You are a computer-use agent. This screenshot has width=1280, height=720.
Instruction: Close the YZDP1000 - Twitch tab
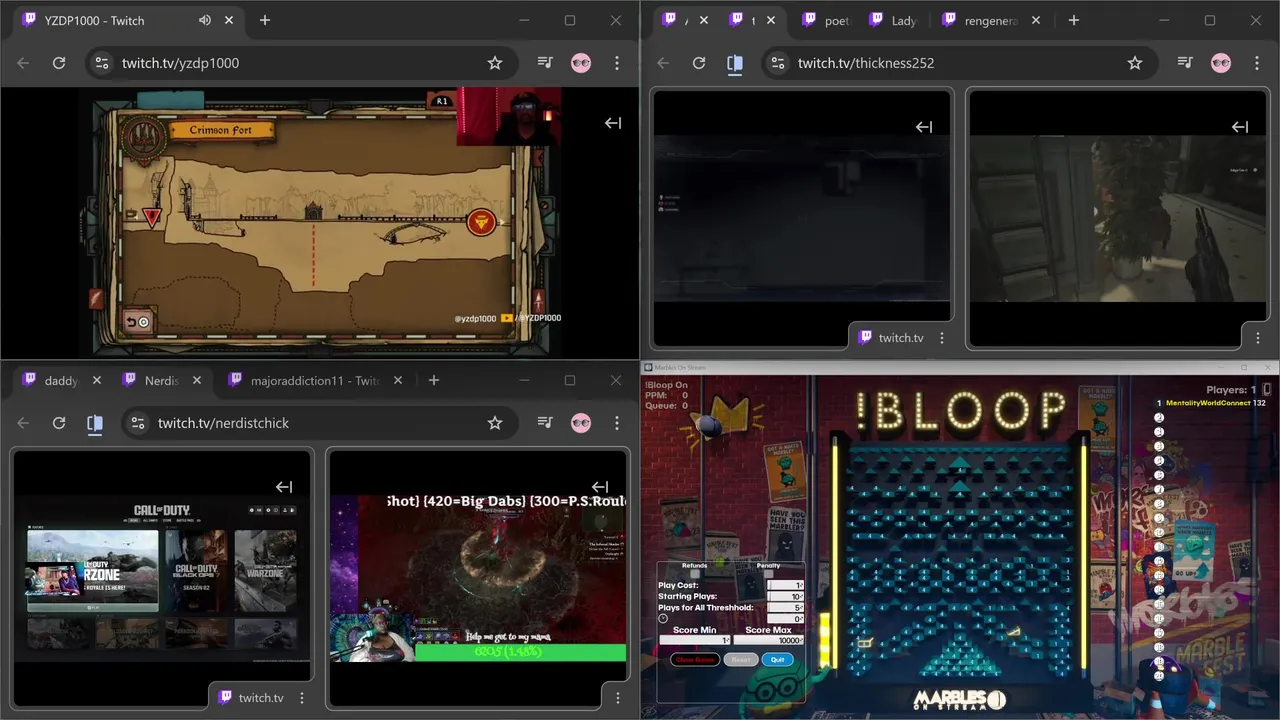coord(229,20)
